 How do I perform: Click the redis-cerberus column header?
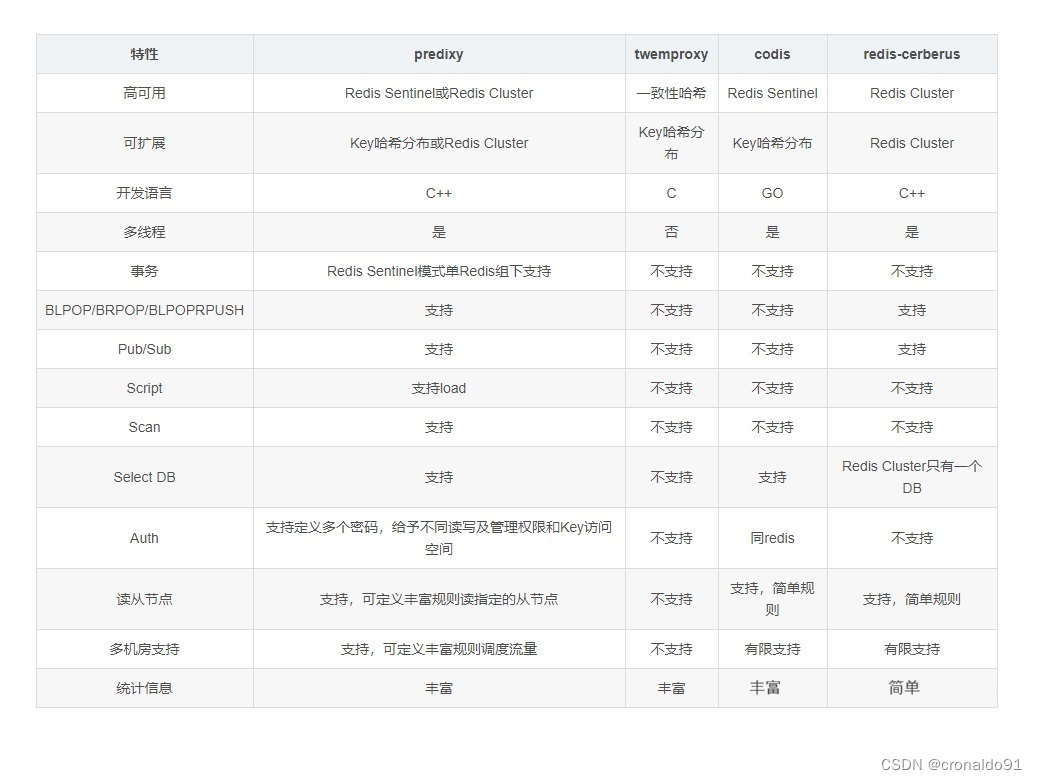coord(911,54)
